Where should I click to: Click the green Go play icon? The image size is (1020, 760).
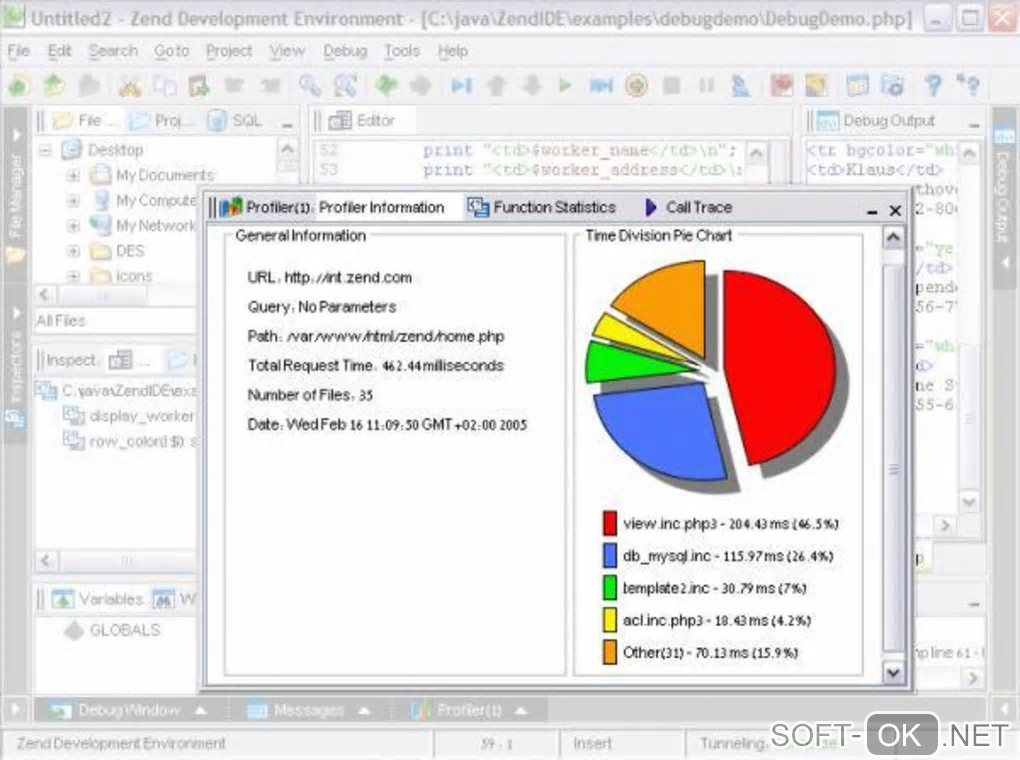565,85
